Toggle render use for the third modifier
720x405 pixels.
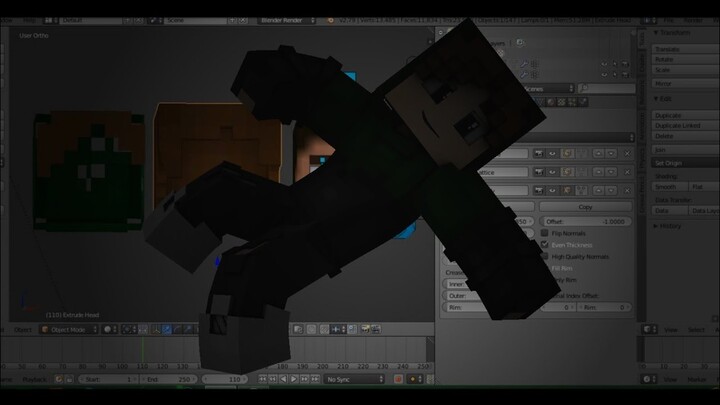coord(539,190)
